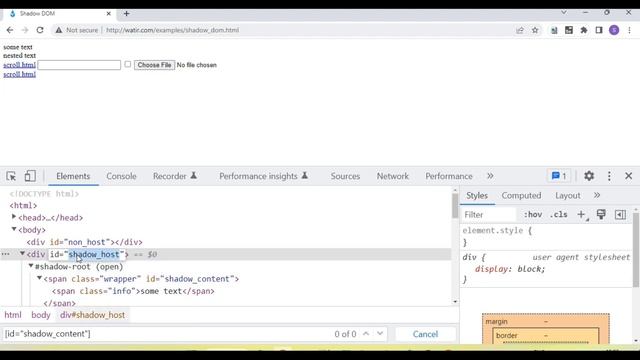This screenshot has width=640, height=360.
Task: Toggle the computed styles sidebar icon
Action: tap(620, 214)
